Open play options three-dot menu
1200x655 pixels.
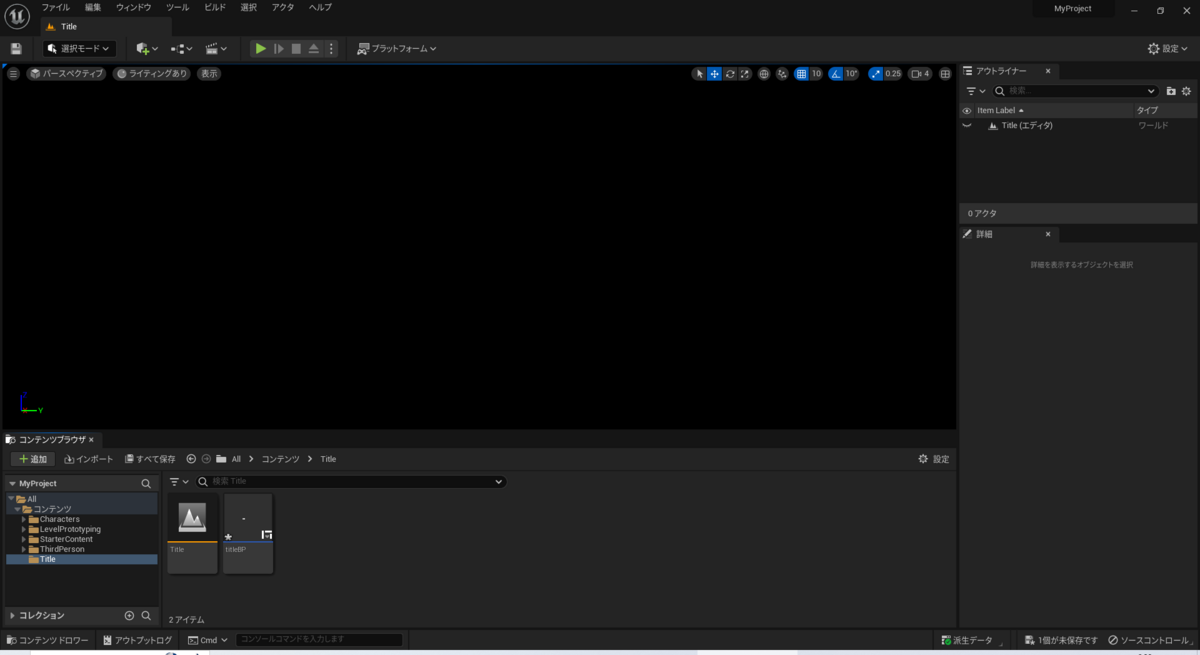[x=332, y=48]
